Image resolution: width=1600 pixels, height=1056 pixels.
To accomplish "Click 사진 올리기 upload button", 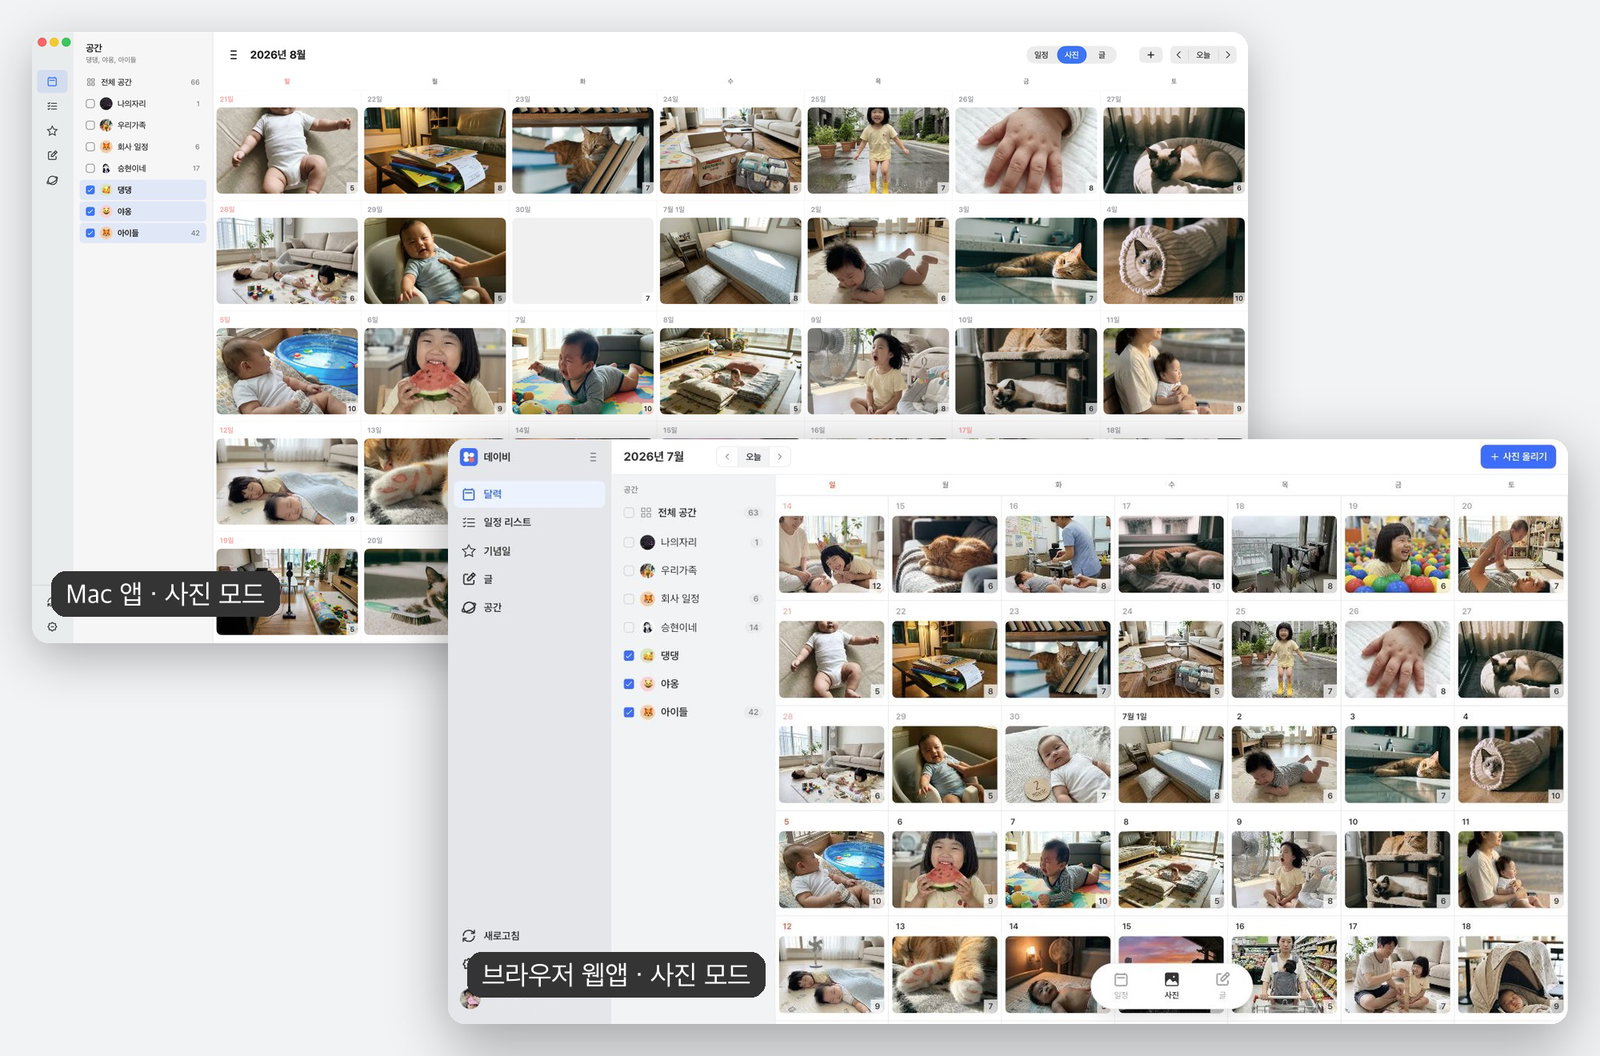I will point(1518,457).
